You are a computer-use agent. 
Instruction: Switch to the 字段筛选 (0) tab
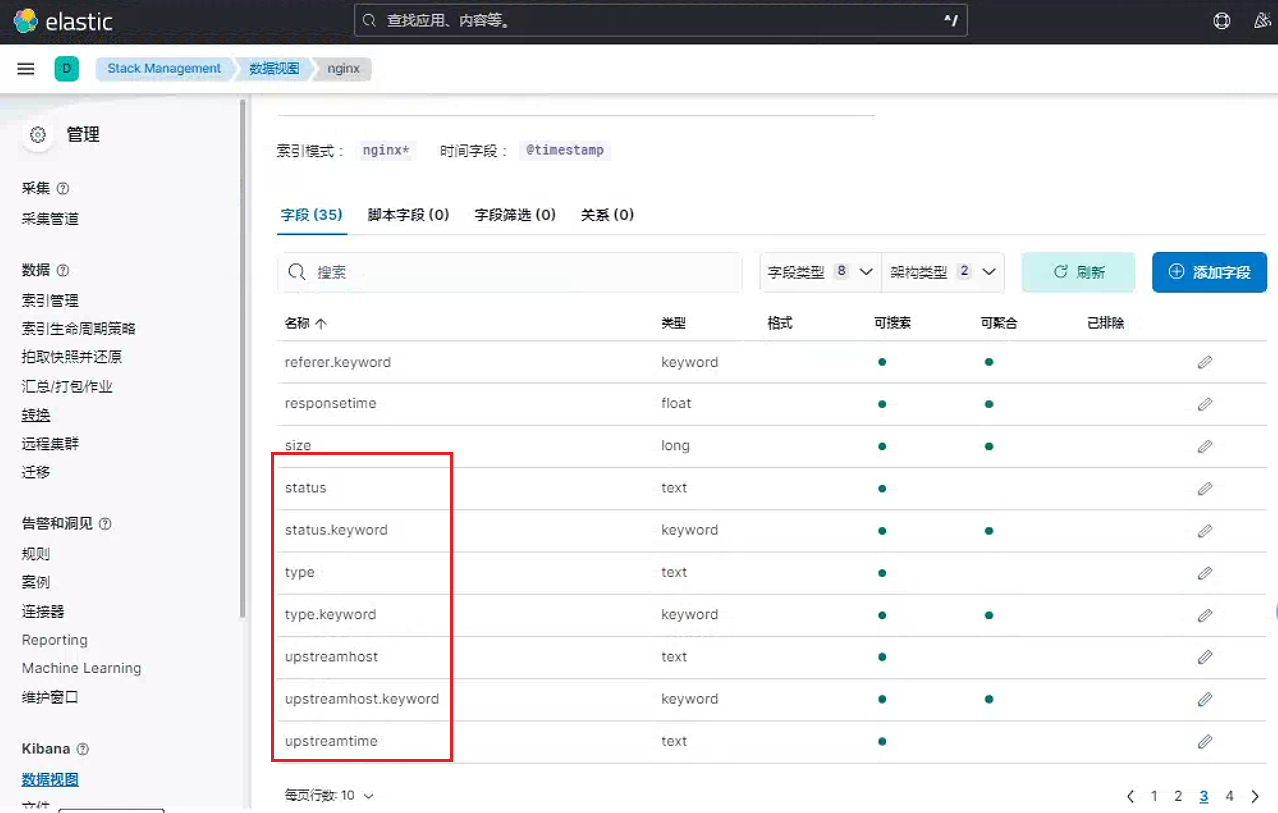(x=515, y=215)
